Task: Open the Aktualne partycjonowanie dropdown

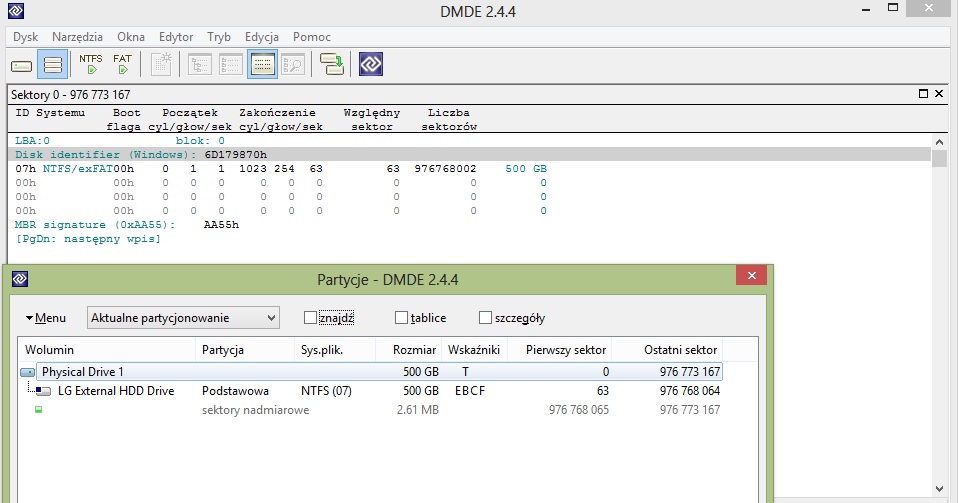Action: [183, 318]
